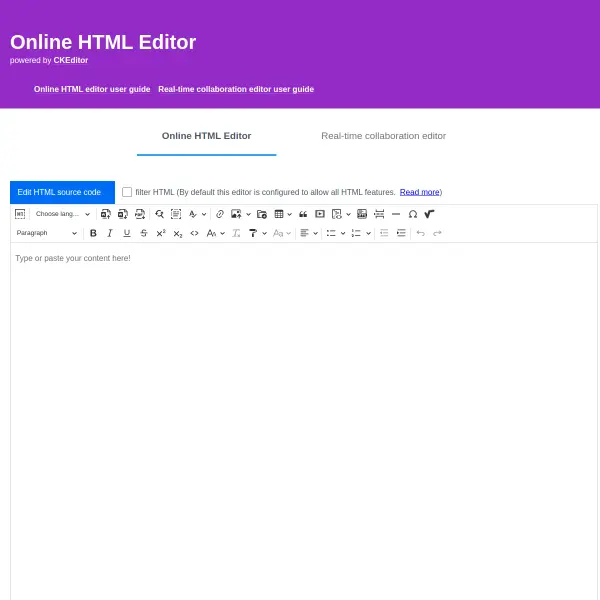This screenshot has height=600, width=600.
Task: Switch to Real-time collaboration editor tab
Action: (x=383, y=136)
